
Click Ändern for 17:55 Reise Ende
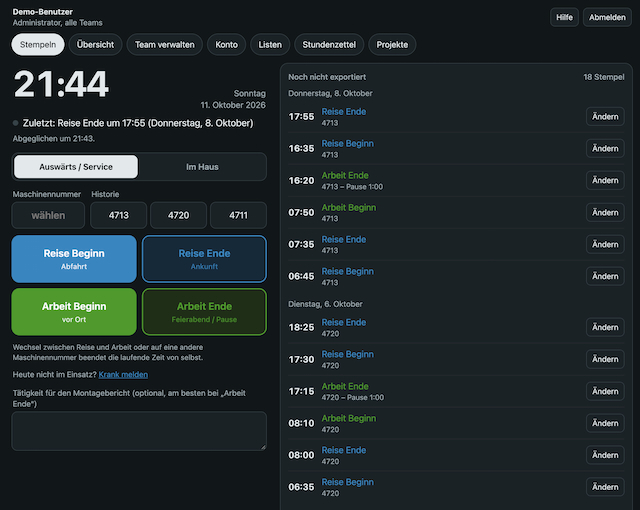click(605, 117)
